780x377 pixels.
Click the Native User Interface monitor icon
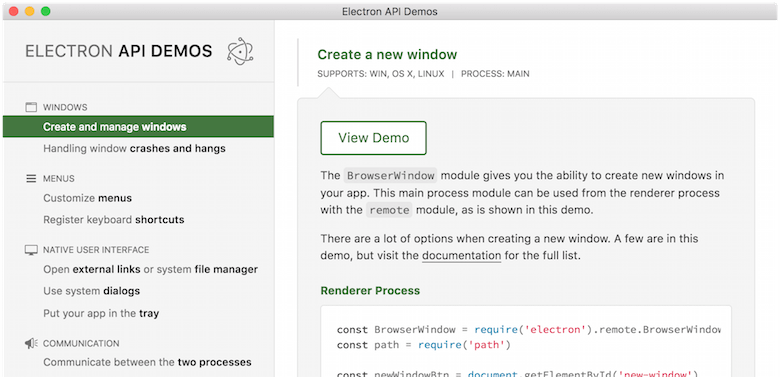pyautogui.click(x=31, y=250)
